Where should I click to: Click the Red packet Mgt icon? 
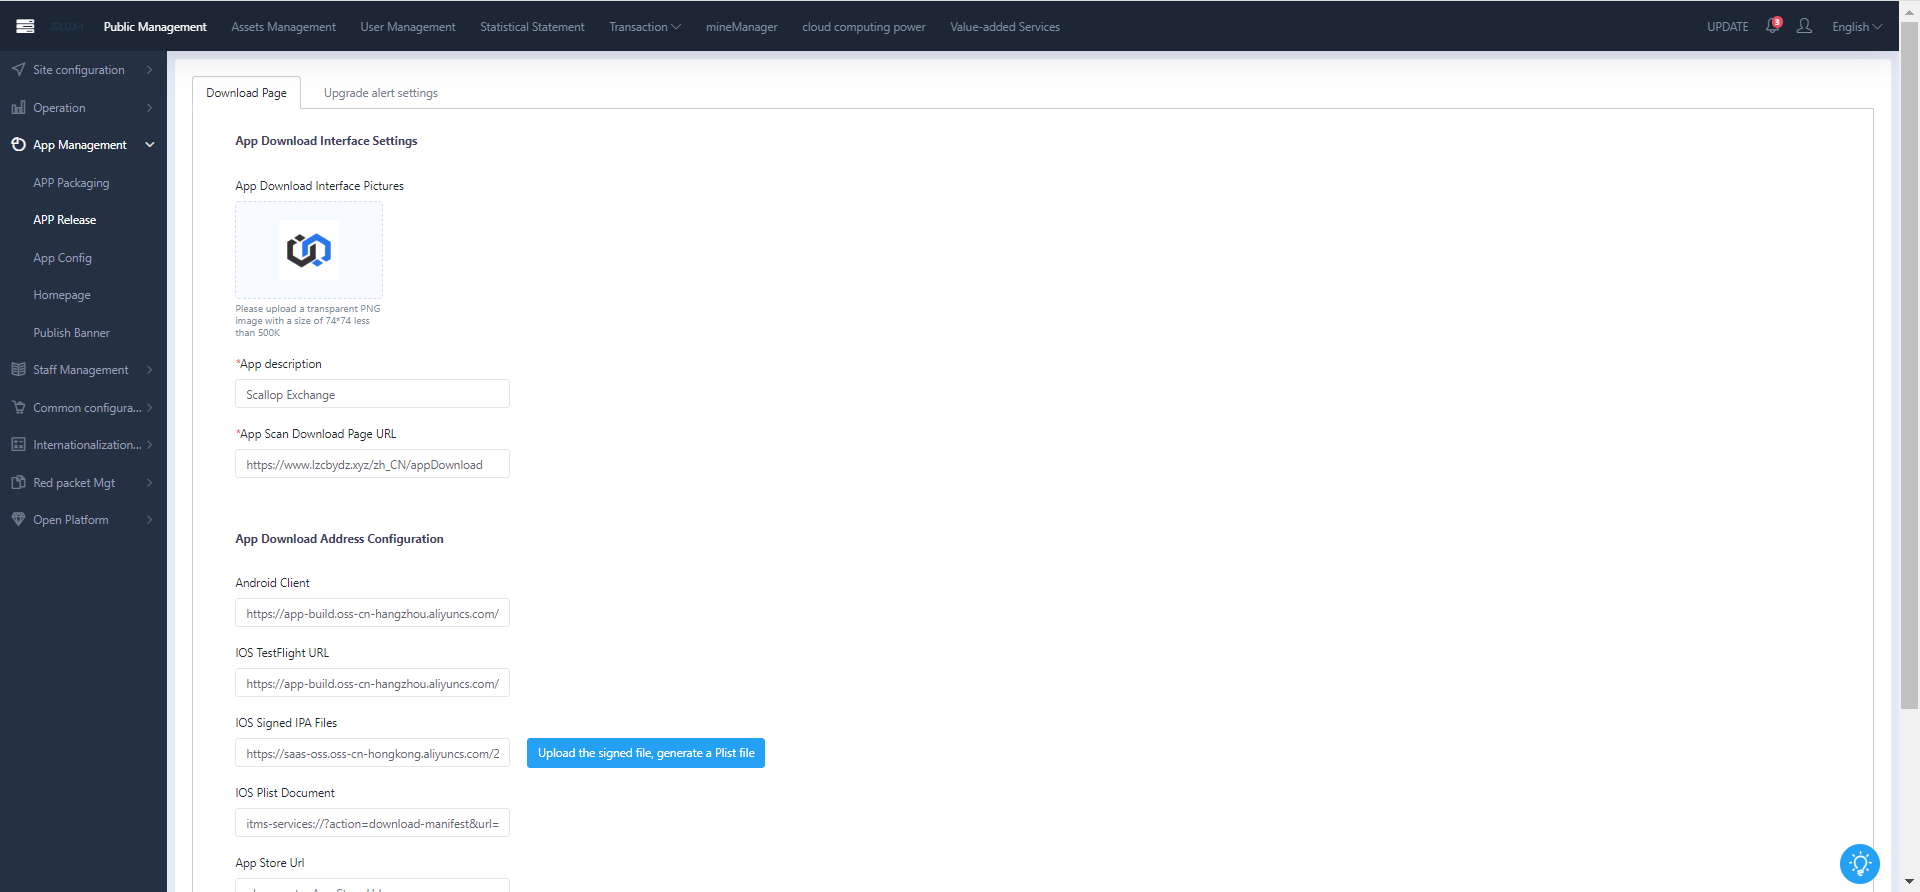click(x=18, y=482)
